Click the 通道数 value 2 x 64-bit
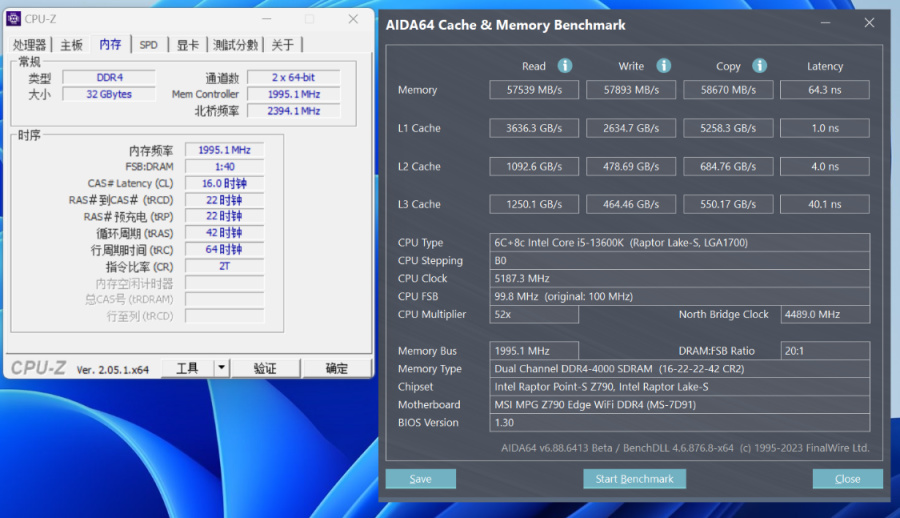This screenshot has width=900, height=518. click(293, 77)
